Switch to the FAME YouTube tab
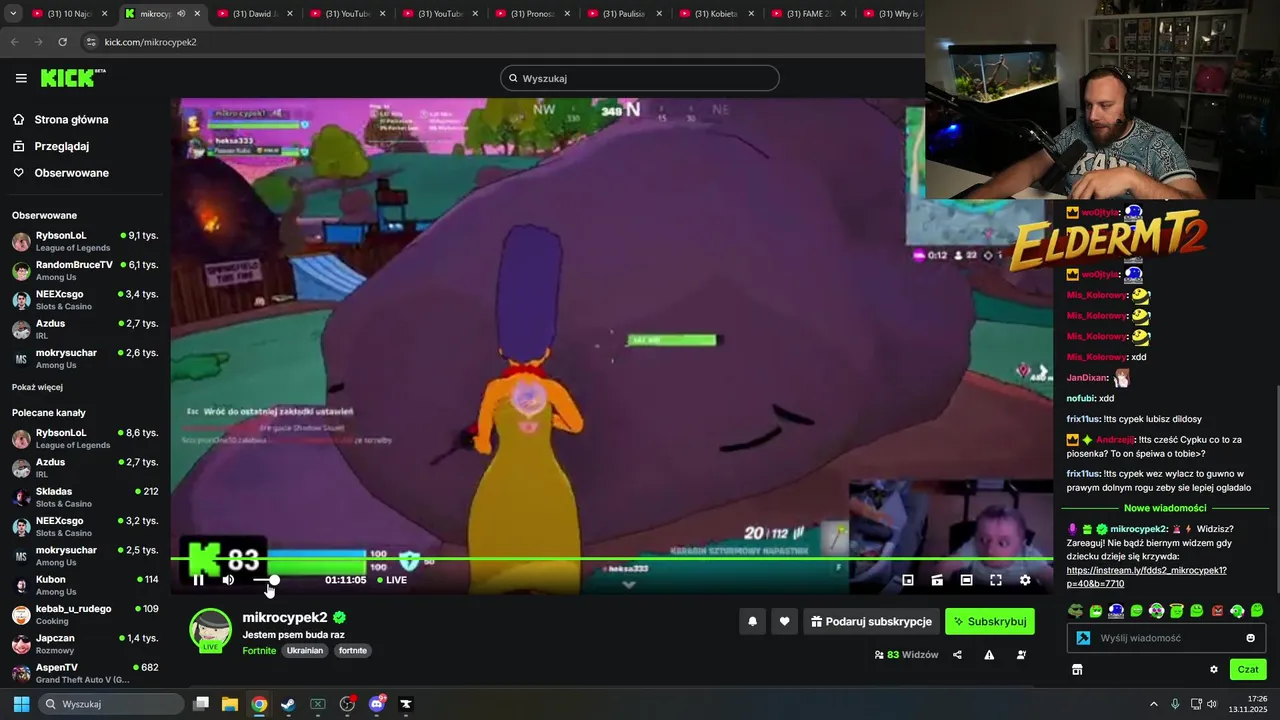Image resolution: width=1280 pixels, height=720 pixels. [807, 14]
